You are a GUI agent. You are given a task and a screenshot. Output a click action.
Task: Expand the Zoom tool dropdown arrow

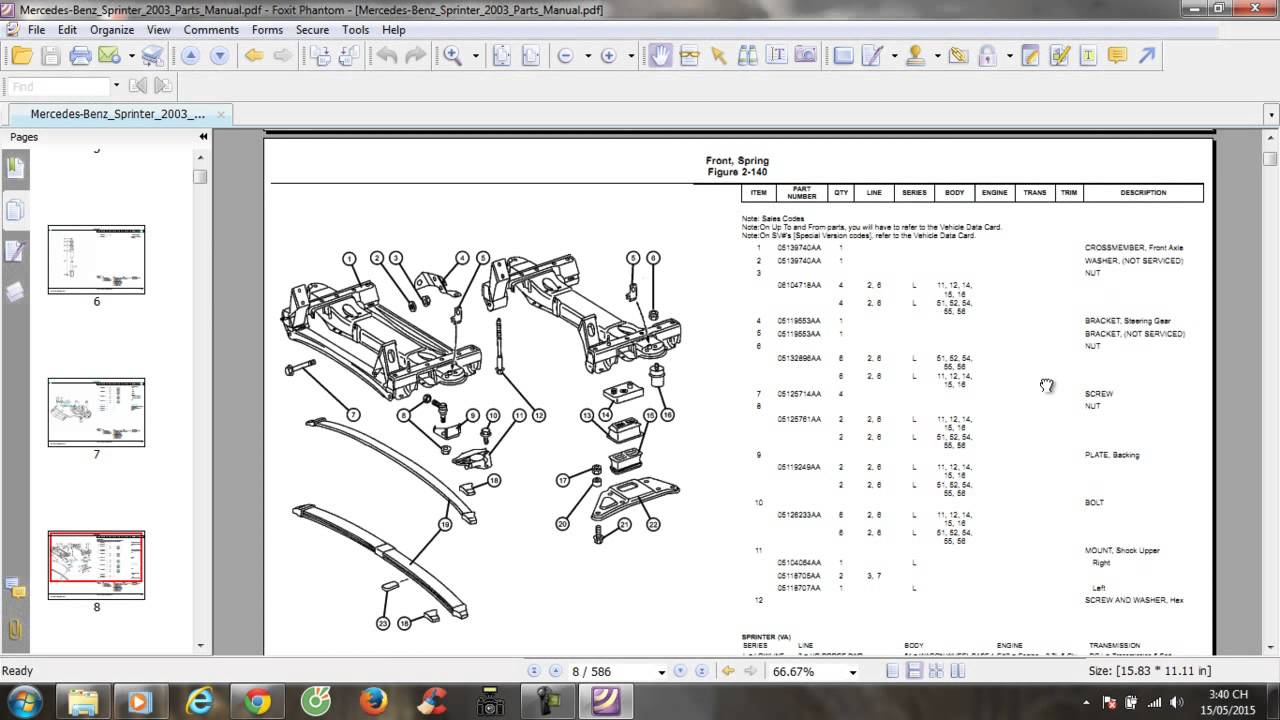475,56
